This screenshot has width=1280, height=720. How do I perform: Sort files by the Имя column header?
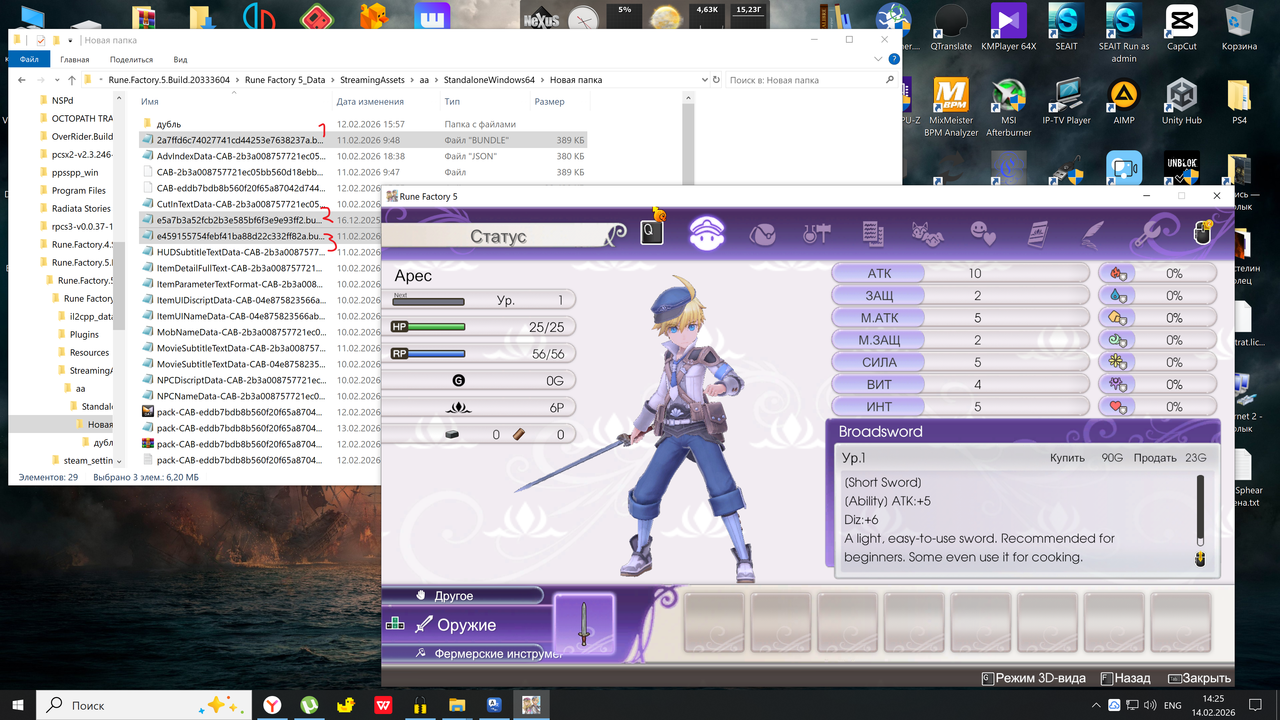[234, 102]
